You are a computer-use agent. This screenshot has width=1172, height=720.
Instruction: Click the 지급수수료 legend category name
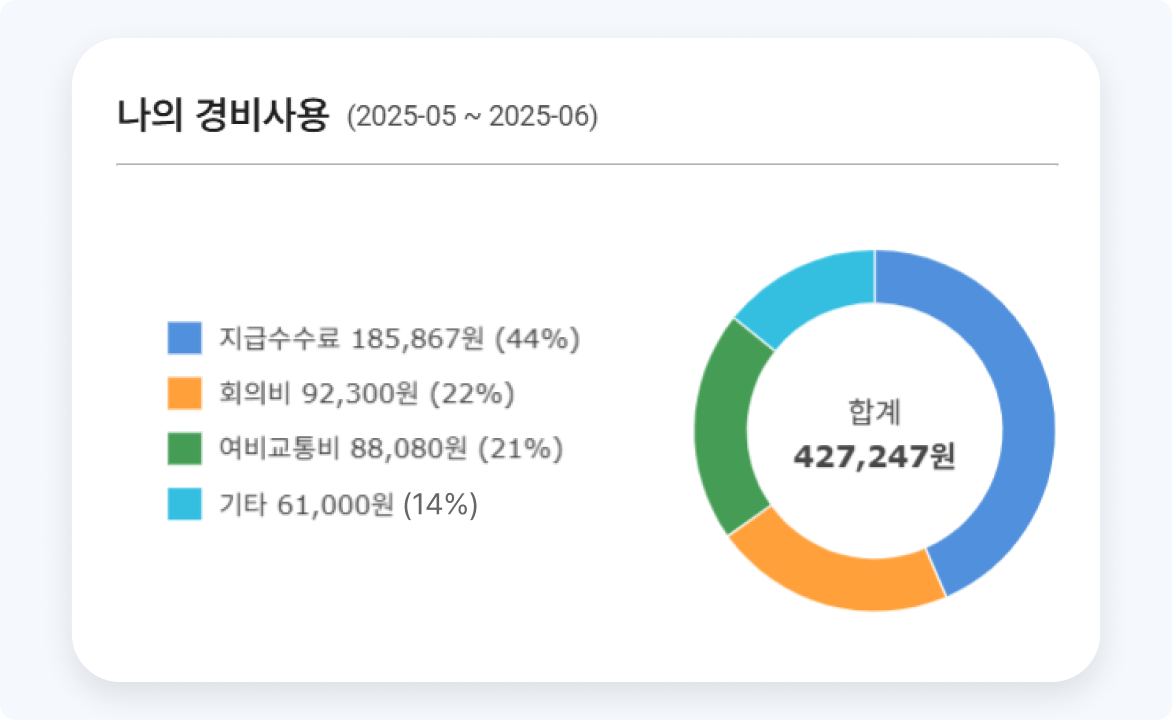280,339
